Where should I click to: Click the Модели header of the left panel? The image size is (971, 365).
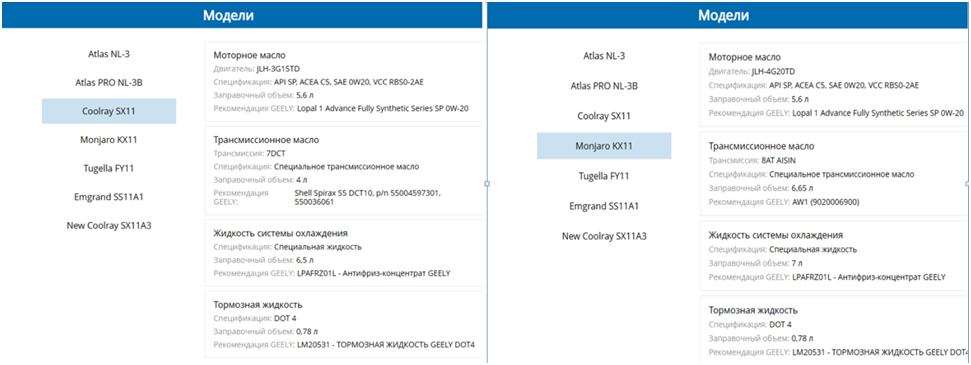(229, 15)
